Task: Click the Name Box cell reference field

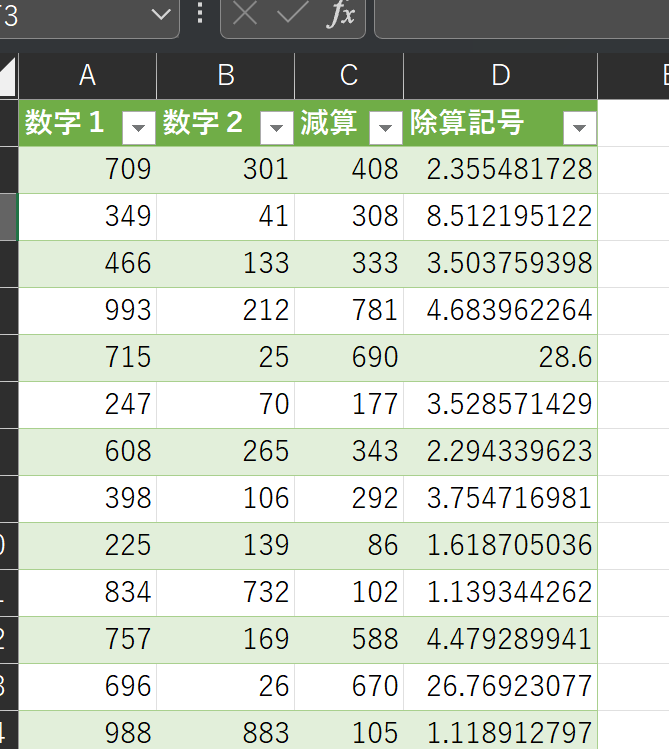Action: click(x=70, y=15)
